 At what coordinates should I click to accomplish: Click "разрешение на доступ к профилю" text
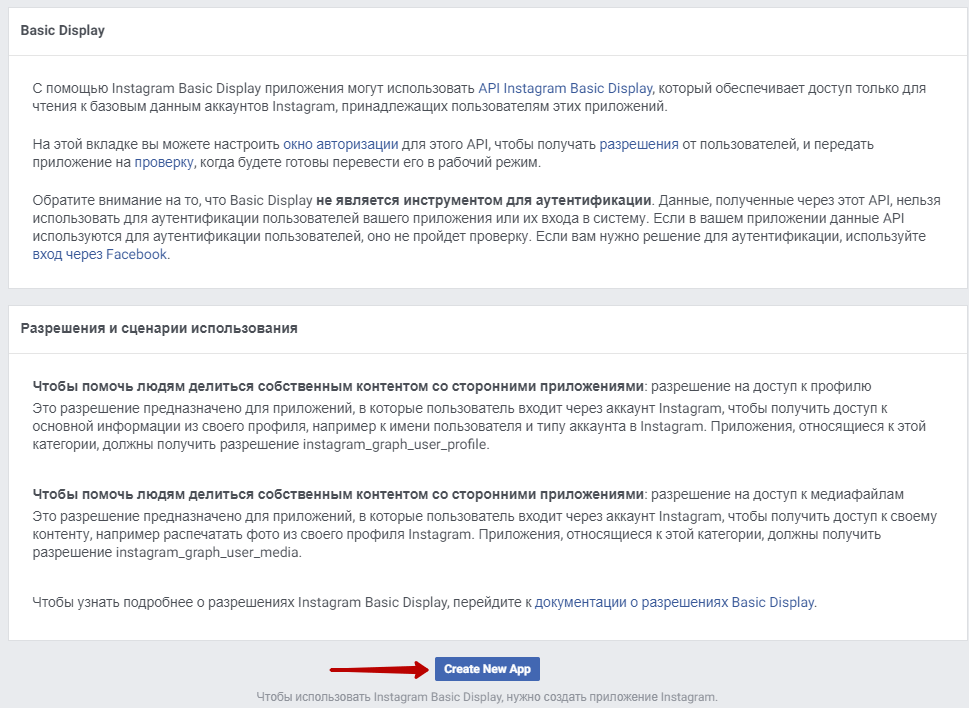point(760,385)
